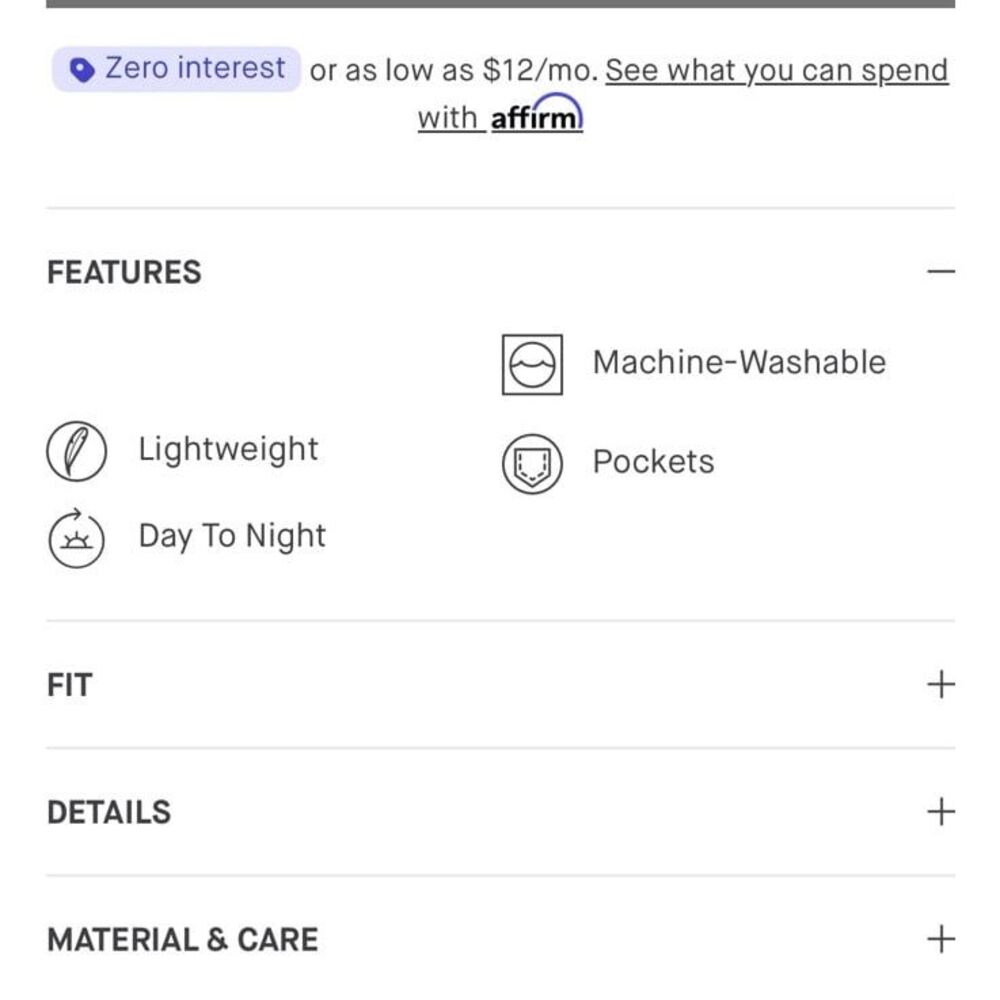The height and width of the screenshot is (1000, 1000).
Task: Click the purple price tag icon
Action: click(82, 70)
